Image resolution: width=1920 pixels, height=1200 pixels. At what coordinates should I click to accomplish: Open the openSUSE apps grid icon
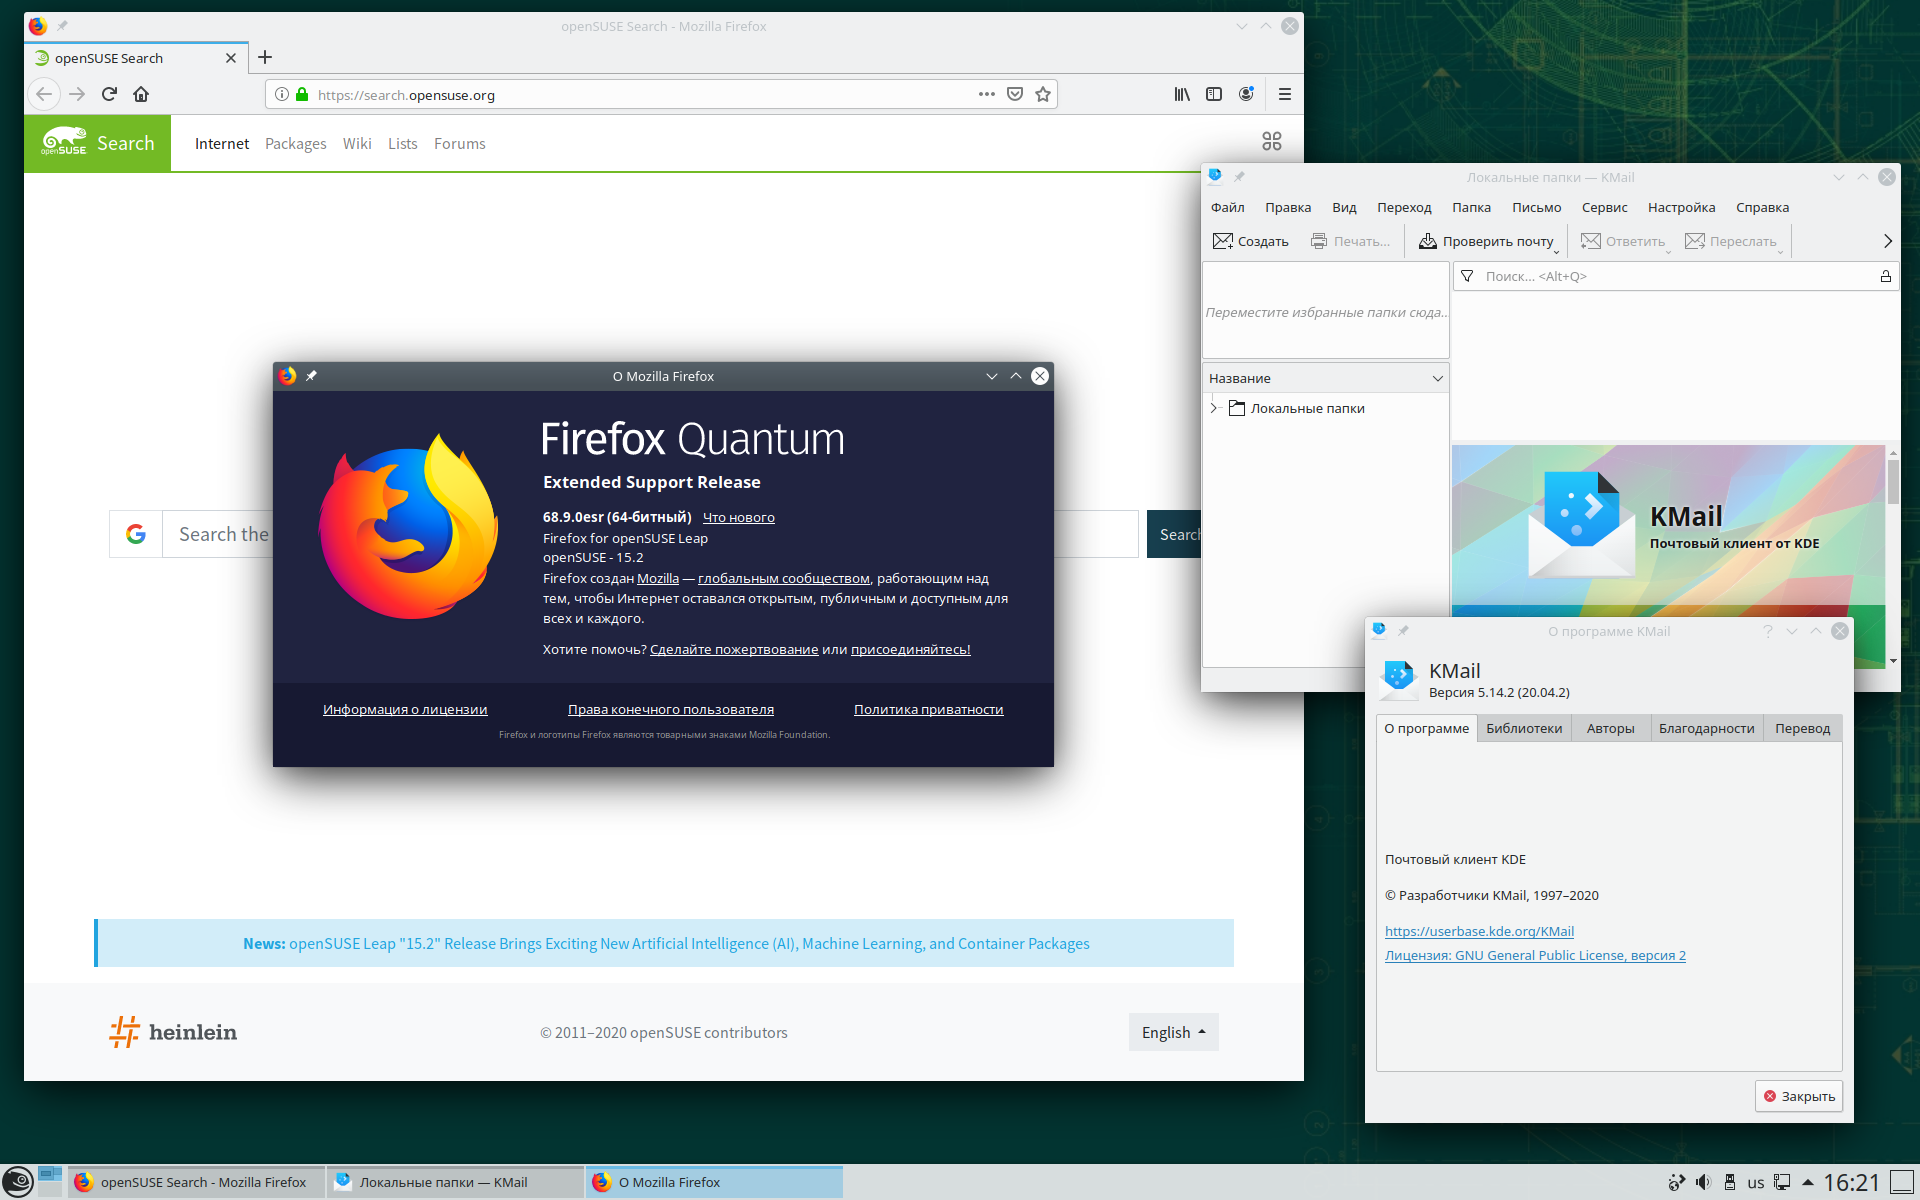click(1272, 142)
